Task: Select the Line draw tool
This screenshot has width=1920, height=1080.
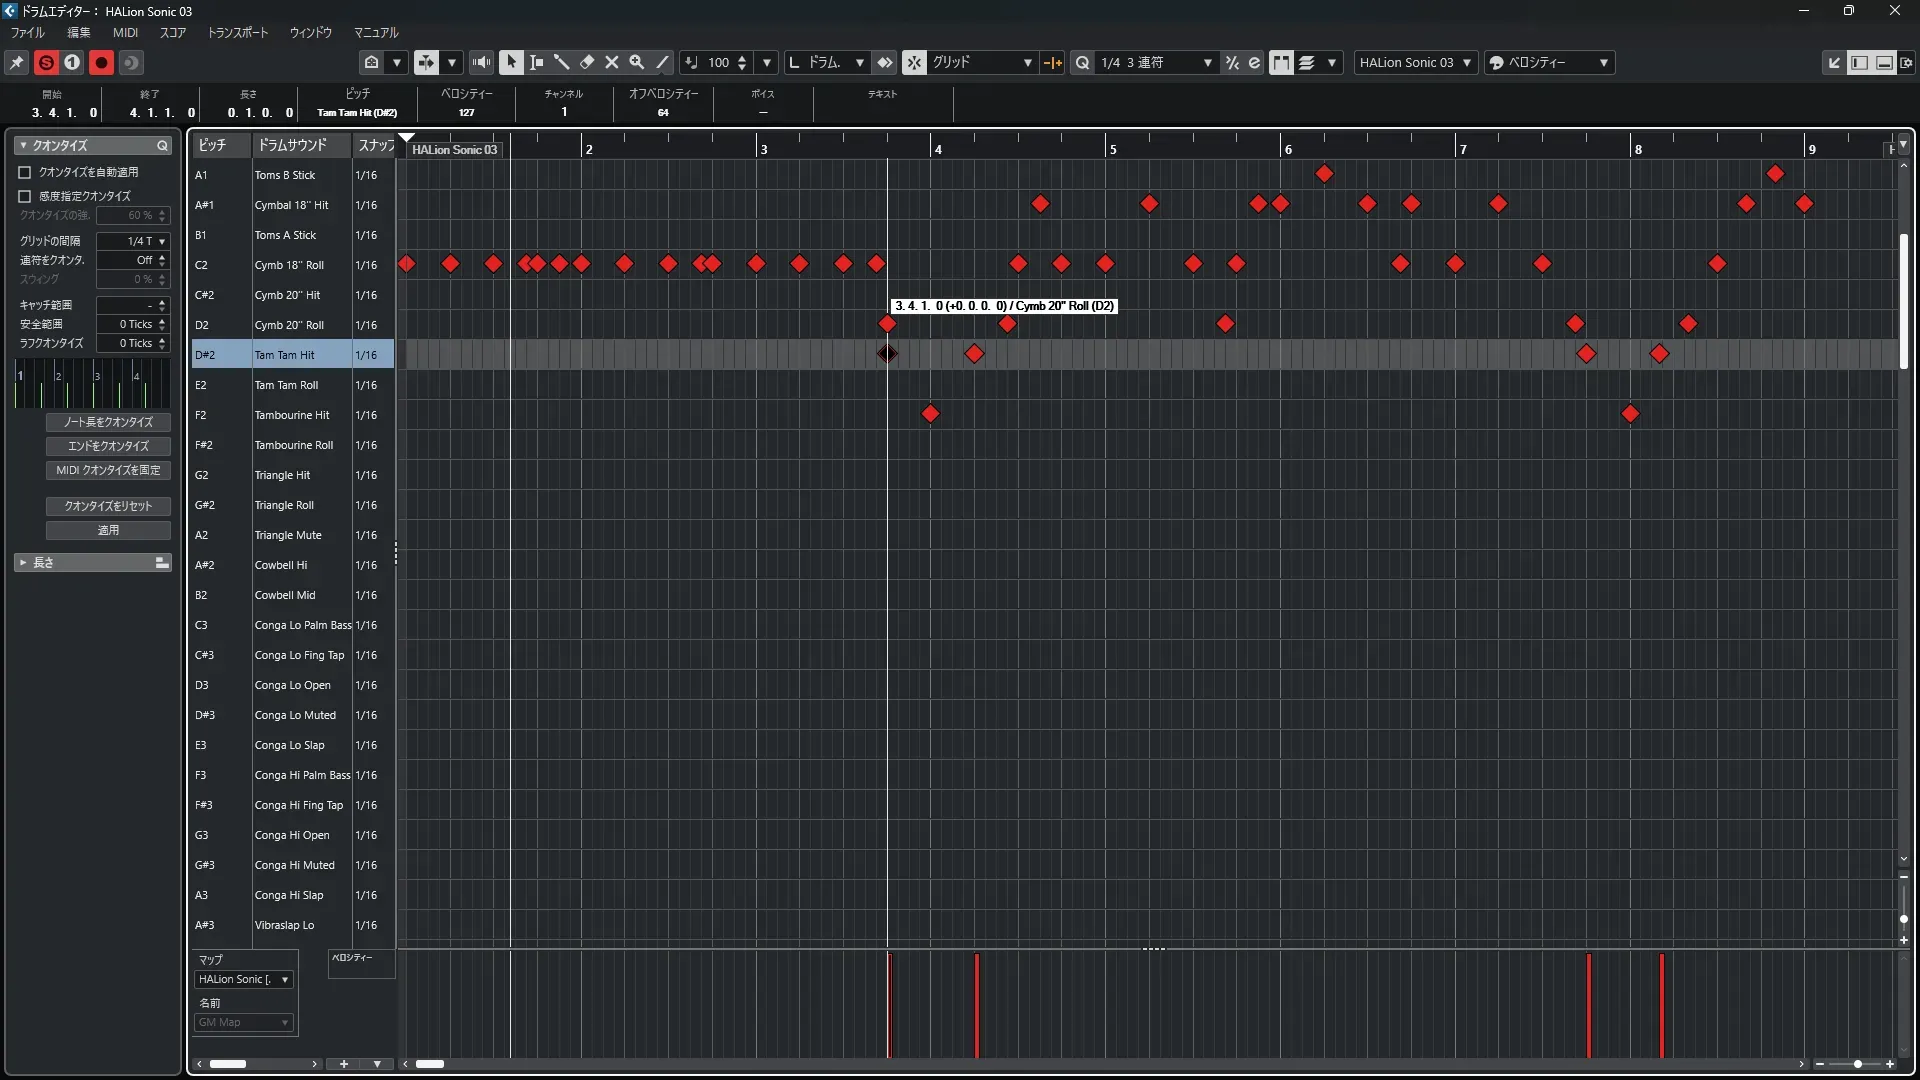Action: (x=662, y=62)
